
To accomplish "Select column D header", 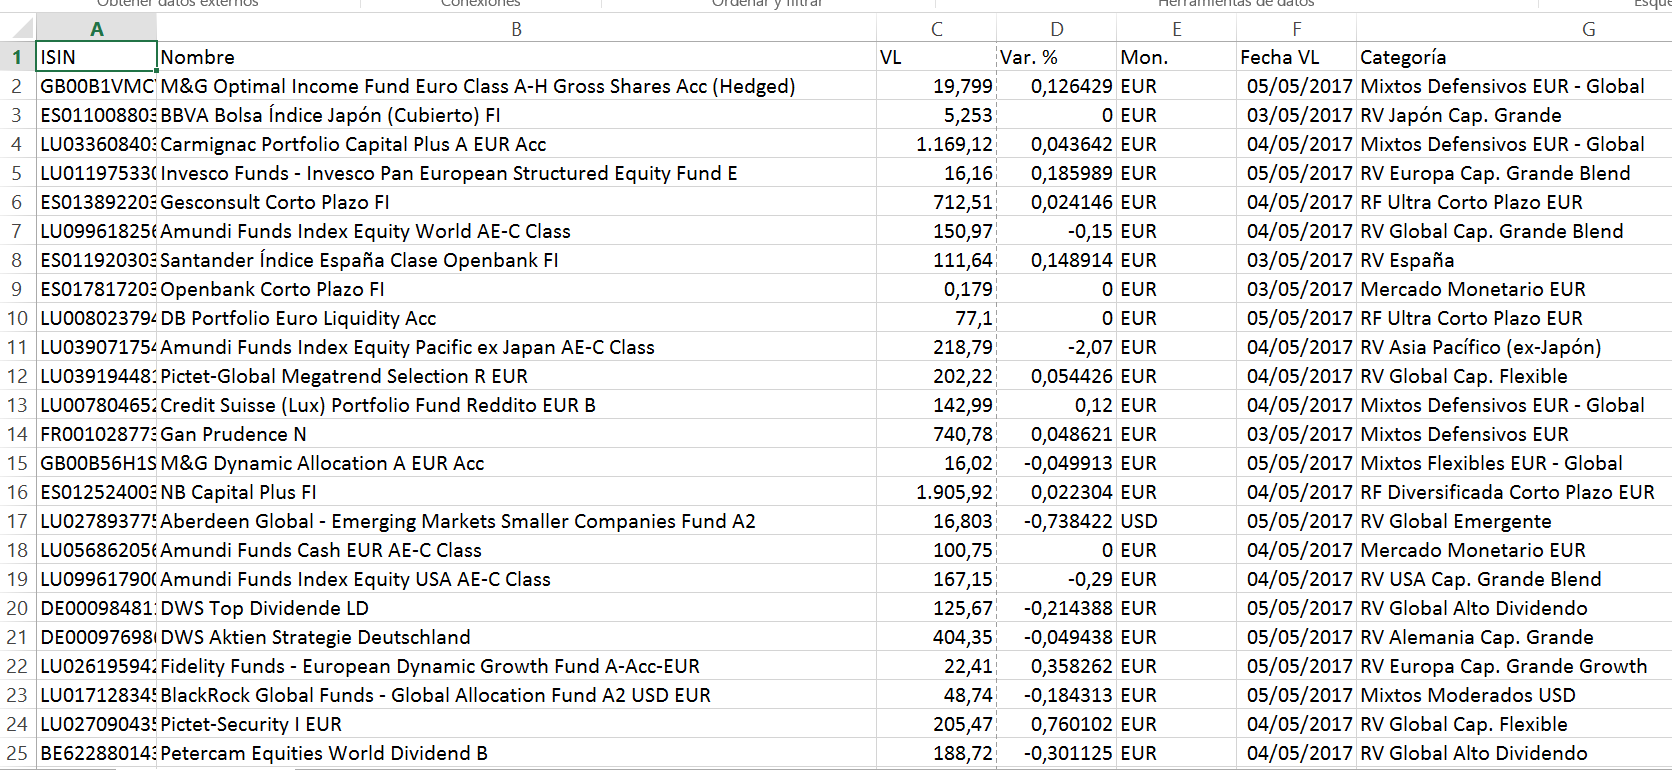I will pos(1057,29).
